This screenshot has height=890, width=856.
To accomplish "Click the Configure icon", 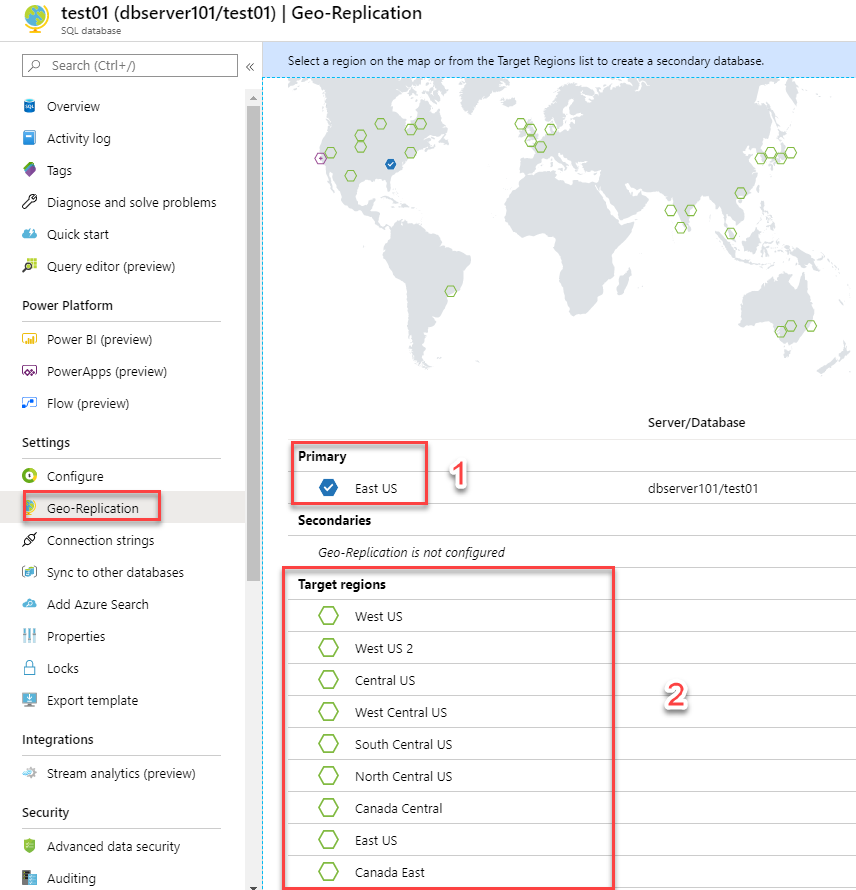I will pos(30,476).
